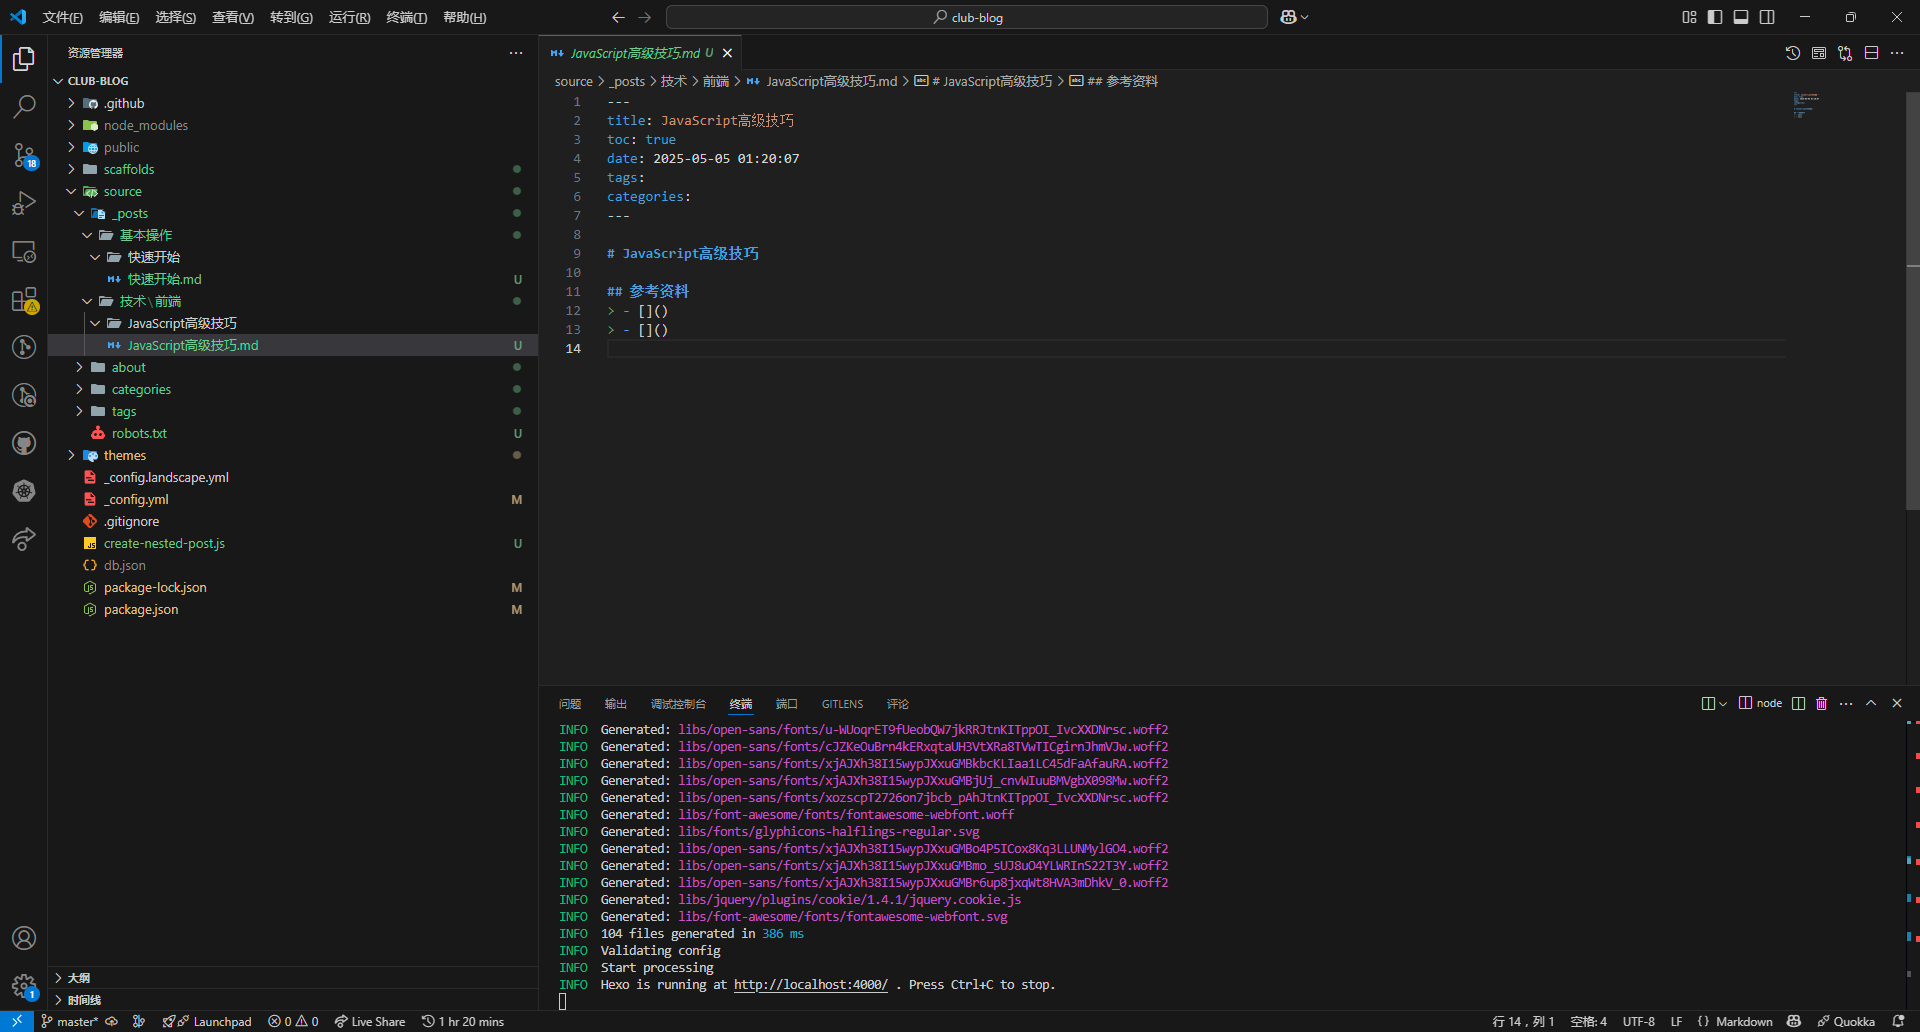Open Accounts icon at bottom of sidebar
The width and height of the screenshot is (1920, 1032).
[x=24, y=938]
